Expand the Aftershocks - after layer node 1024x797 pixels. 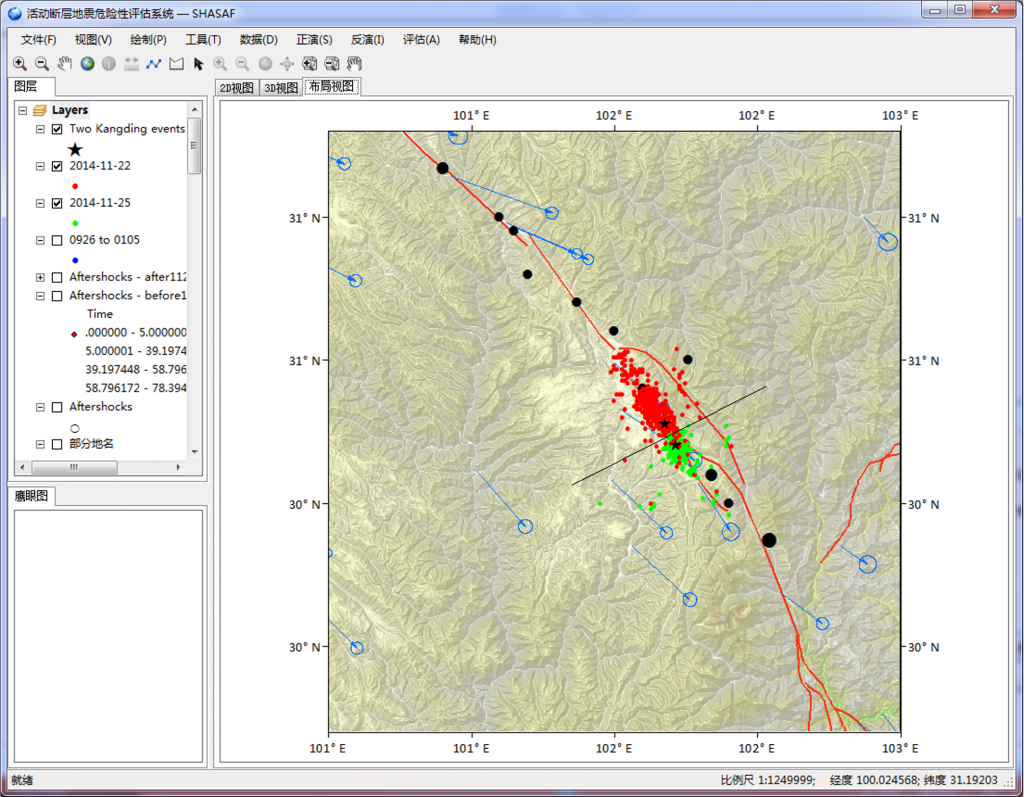coord(40,277)
